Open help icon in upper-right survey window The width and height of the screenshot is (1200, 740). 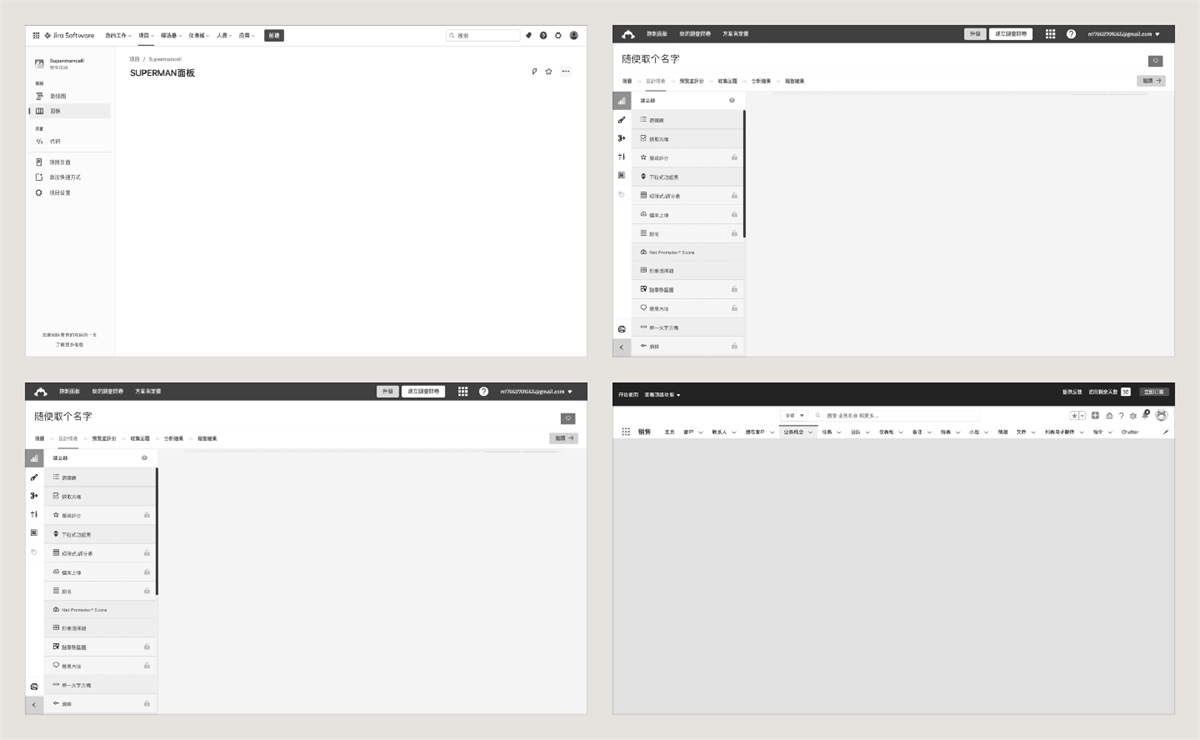1071,33
